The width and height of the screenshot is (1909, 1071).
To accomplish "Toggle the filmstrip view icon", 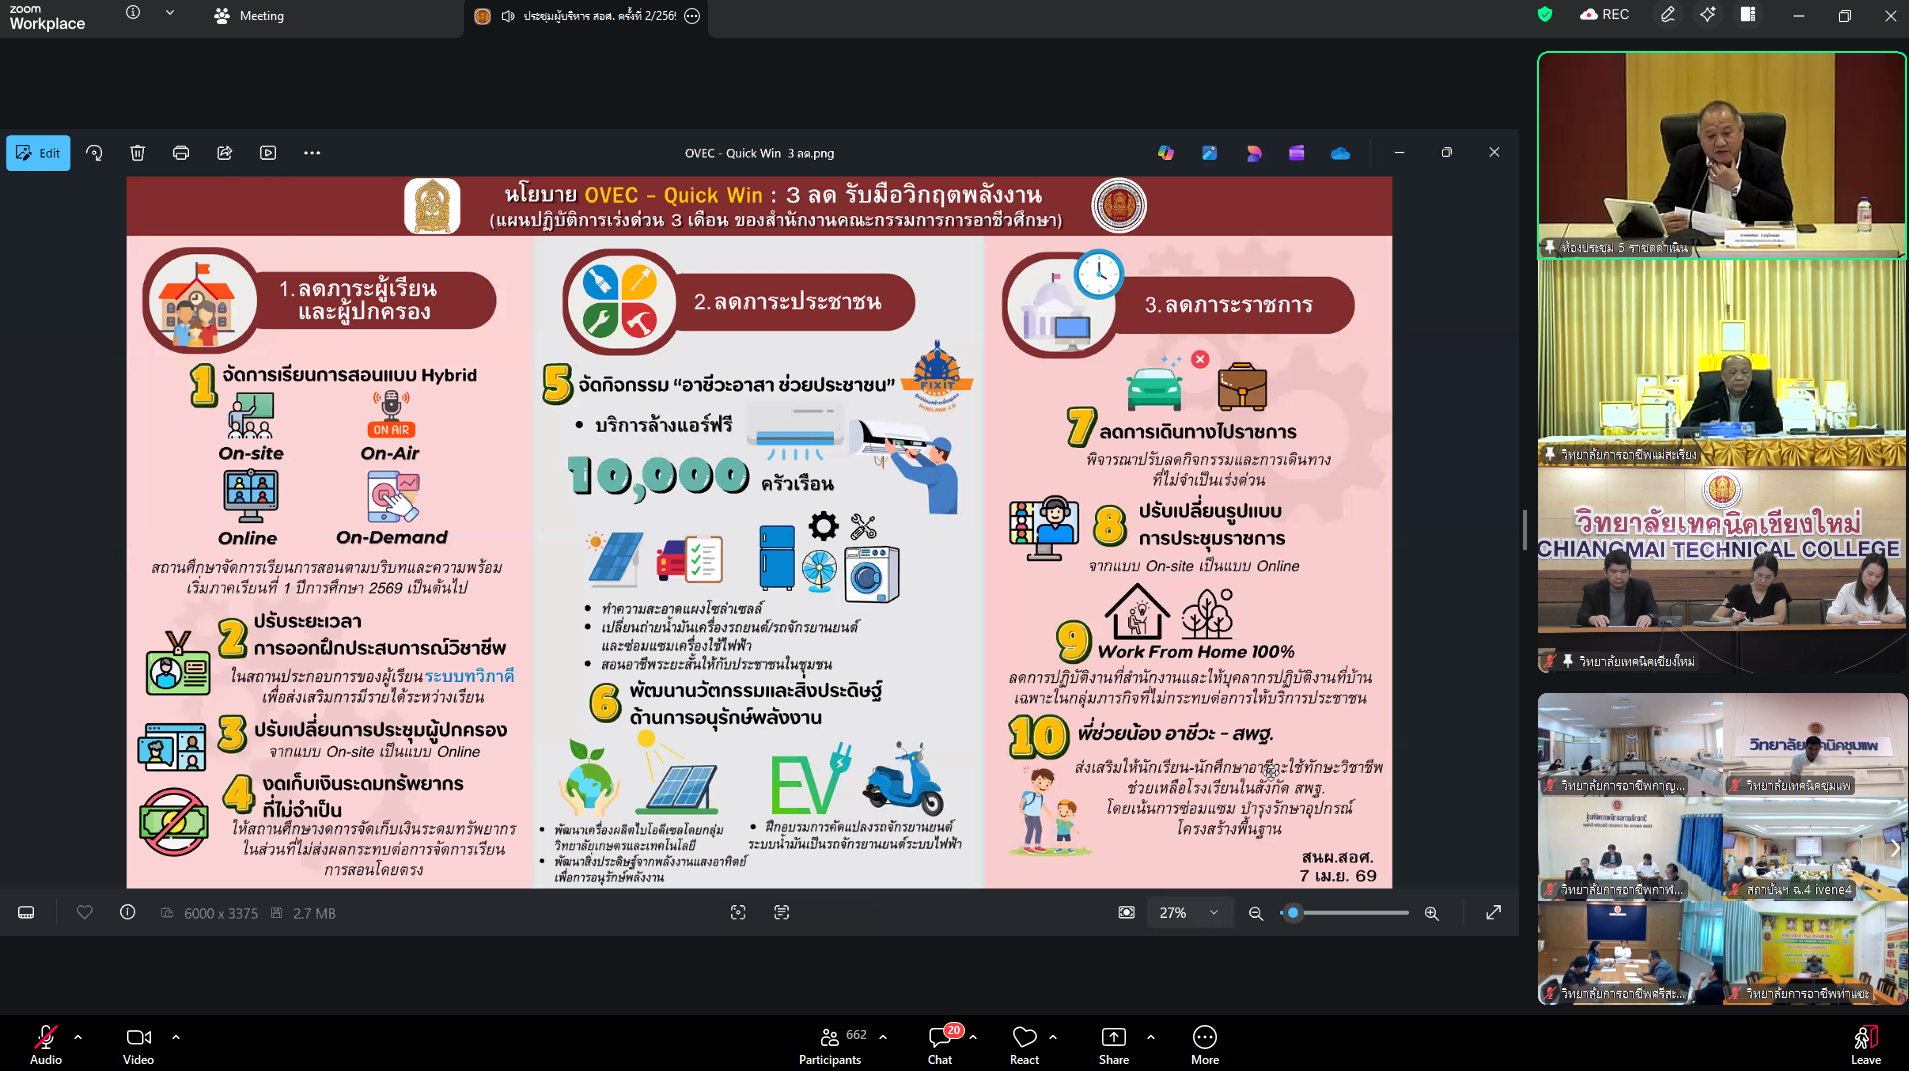I will tap(26, 912).
